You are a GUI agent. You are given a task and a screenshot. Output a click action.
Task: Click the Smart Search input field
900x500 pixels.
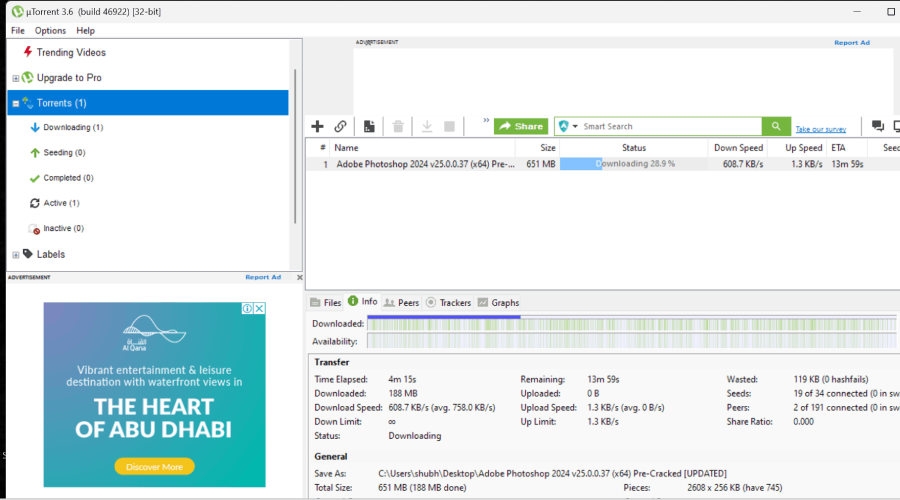[x=672, y=126]
